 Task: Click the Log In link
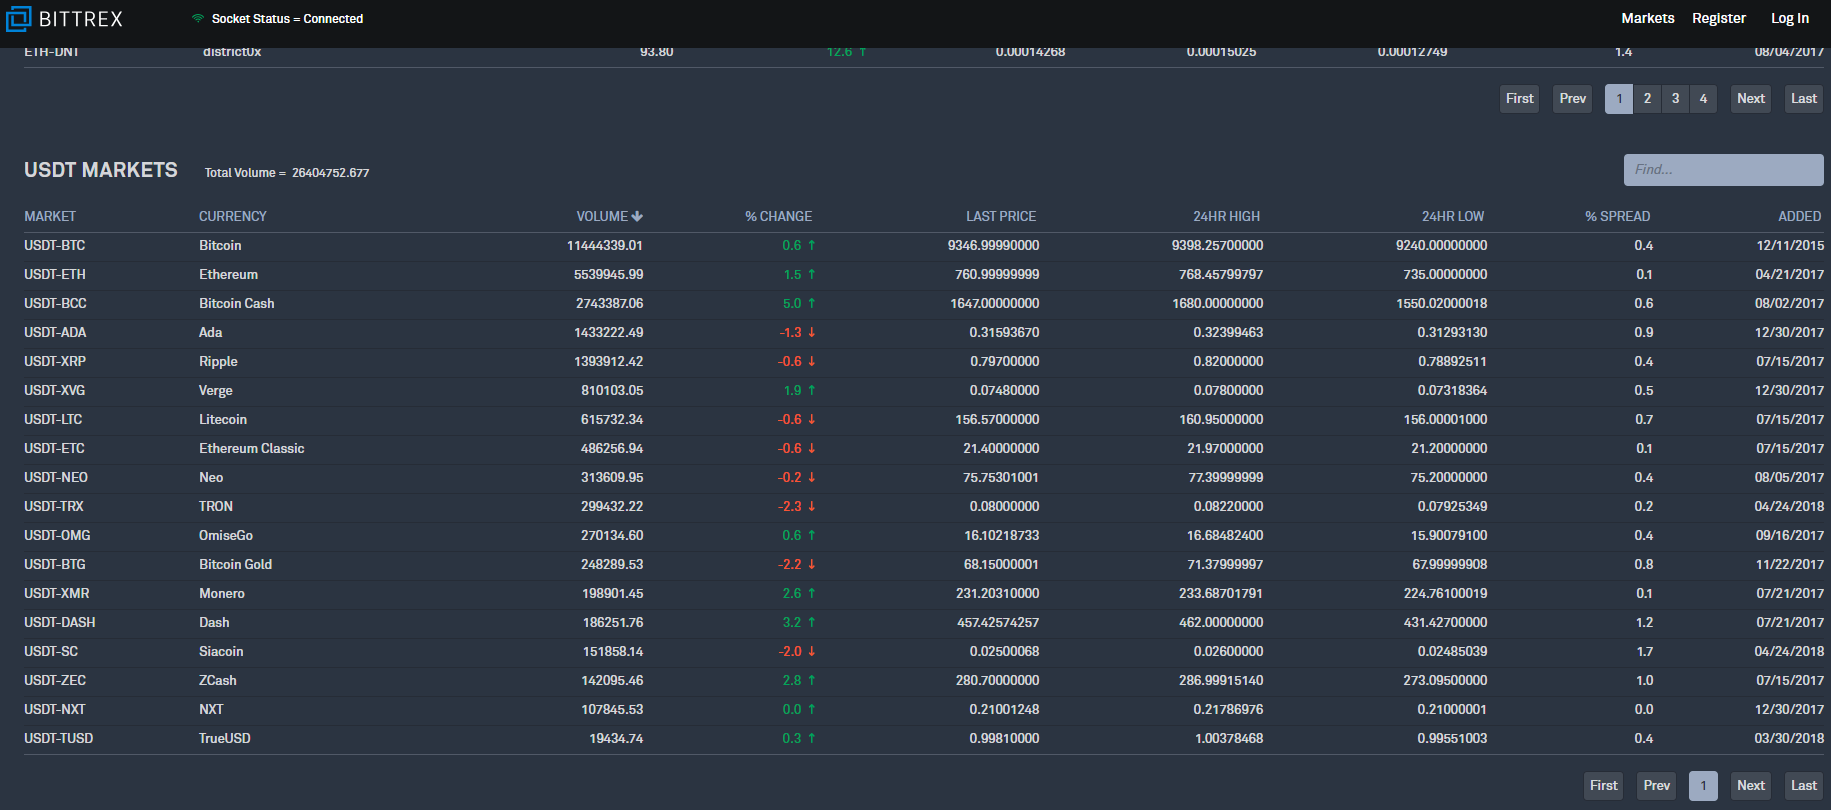point(1789,18)
